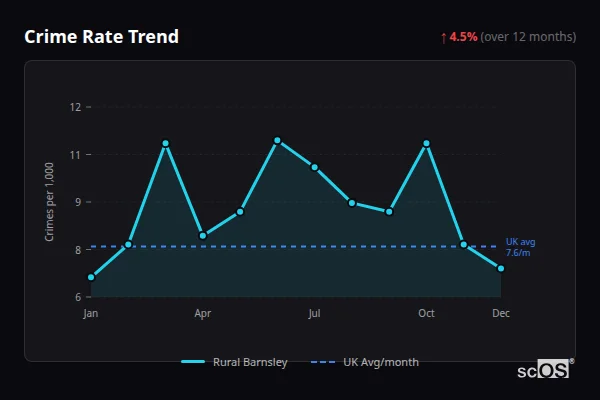Viewport: 600px width, 400px height.
Task: Click the Crimes per 1,000 axis title
Action: pyautogui.click(x=50, y=200)
